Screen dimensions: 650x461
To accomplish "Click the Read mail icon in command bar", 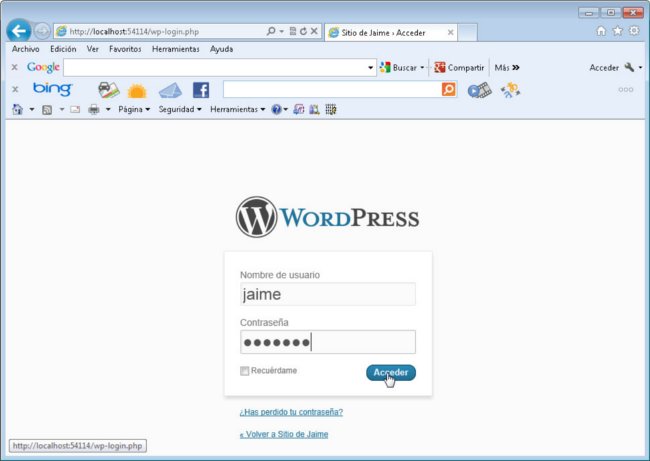I will click(x=75, y=109).
